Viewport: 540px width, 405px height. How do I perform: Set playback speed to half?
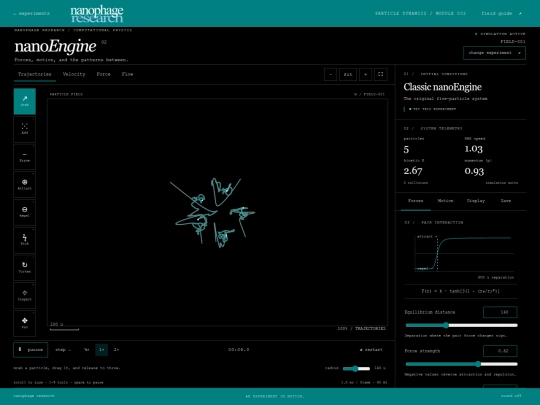[86, 350]
